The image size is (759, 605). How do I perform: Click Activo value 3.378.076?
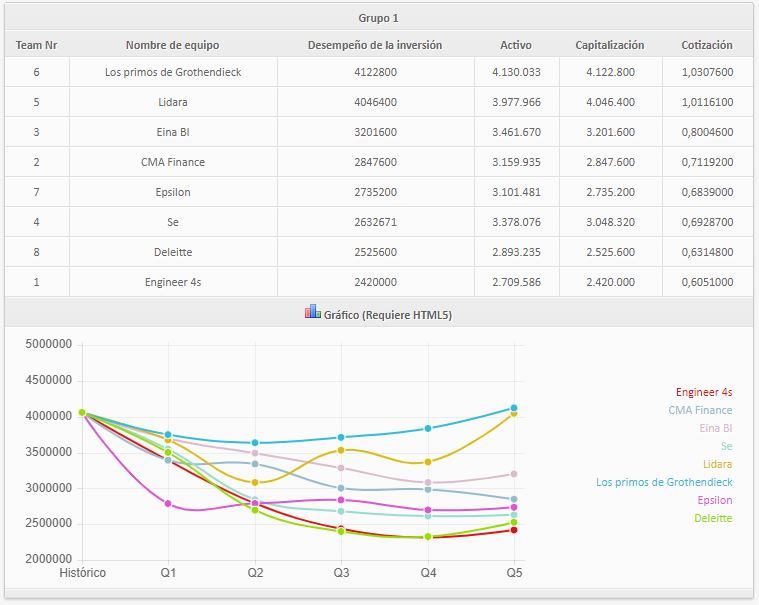[x=516, y=222]
